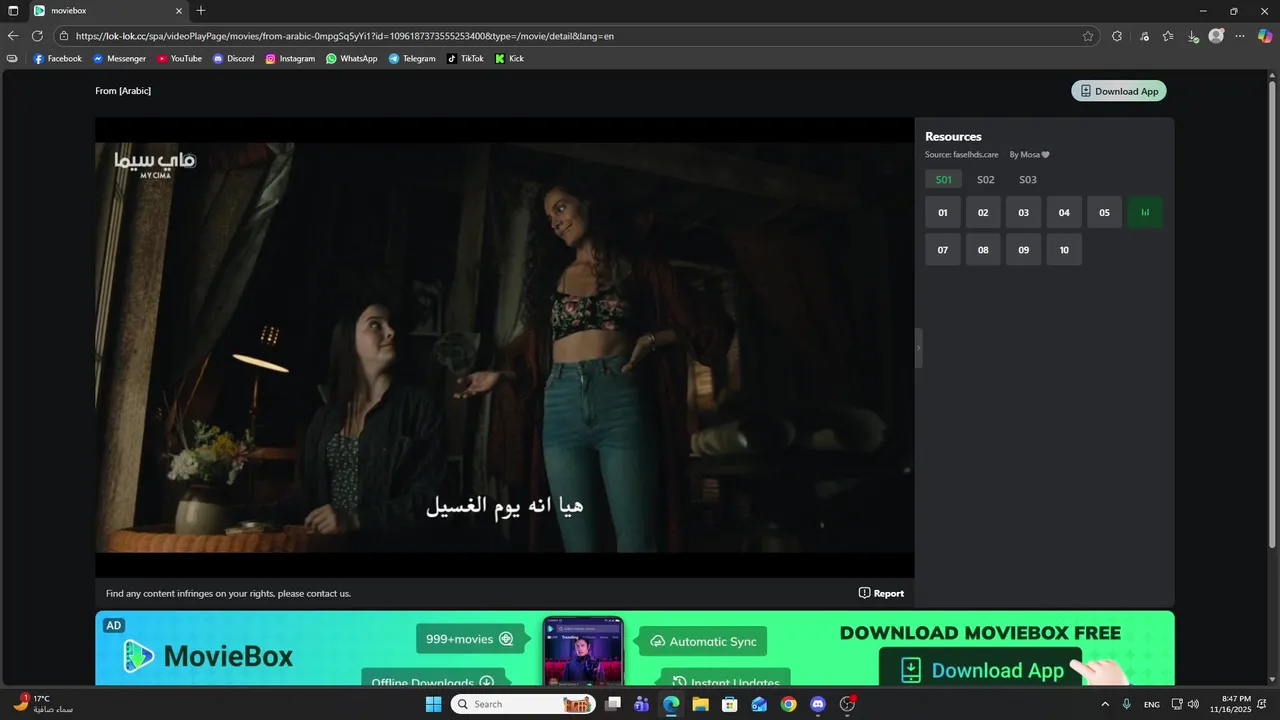The height and width of the screenshot is (720, 1280).
Task: View site information lock icon
Action: point(64,36)
